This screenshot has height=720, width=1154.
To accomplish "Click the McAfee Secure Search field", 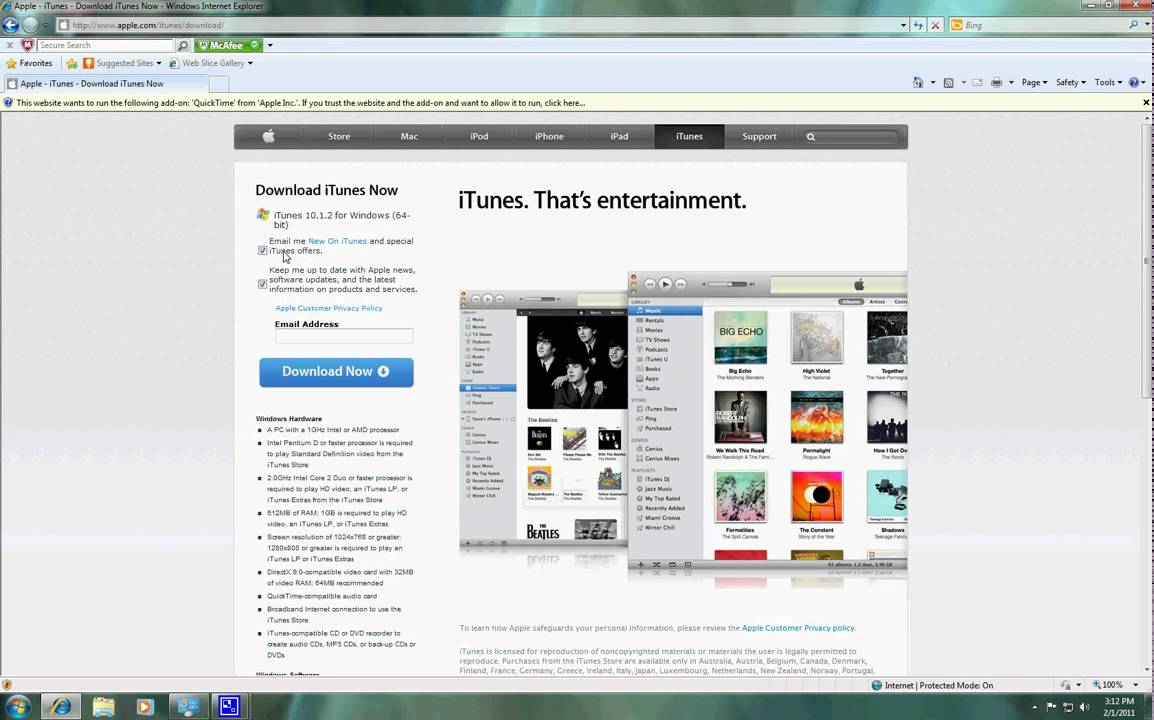I will point(105,46).
